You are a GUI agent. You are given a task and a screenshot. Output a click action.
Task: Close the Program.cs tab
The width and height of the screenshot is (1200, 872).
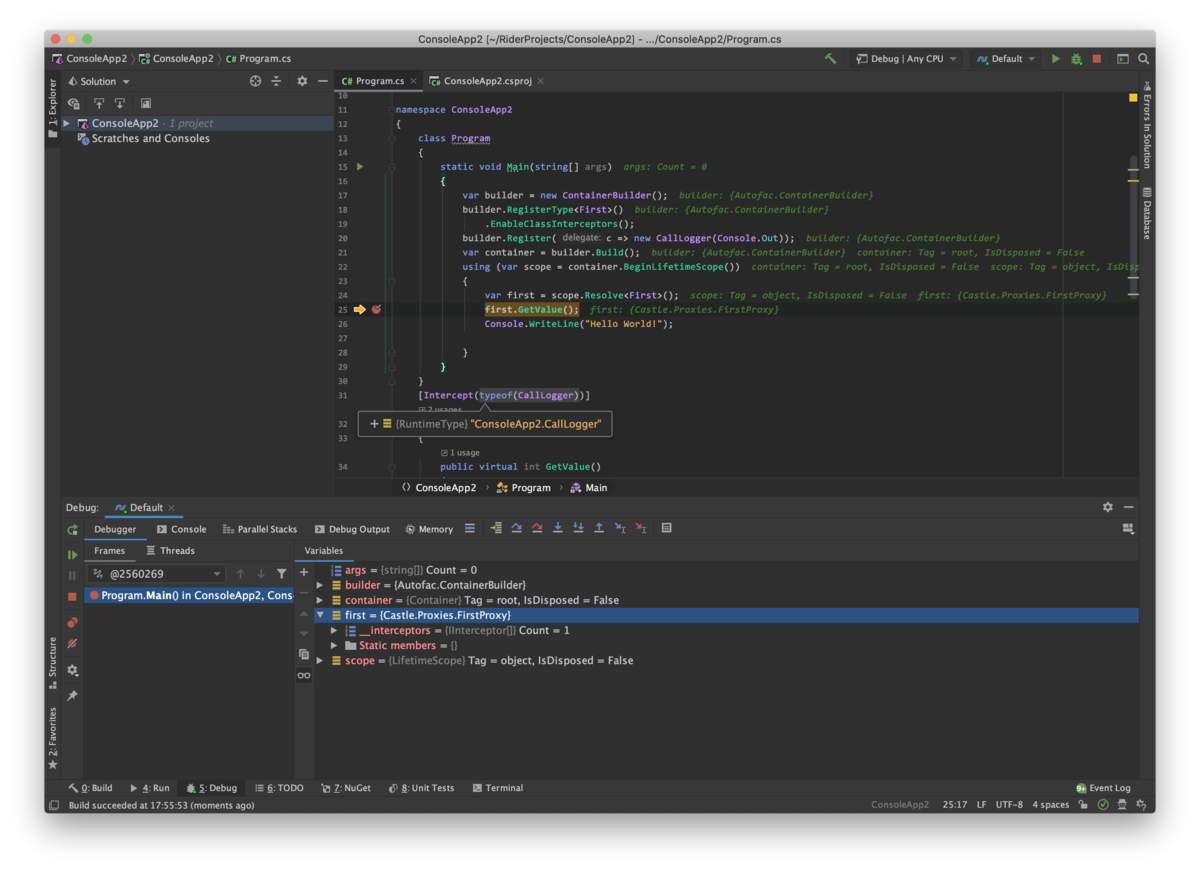(413, 81)
